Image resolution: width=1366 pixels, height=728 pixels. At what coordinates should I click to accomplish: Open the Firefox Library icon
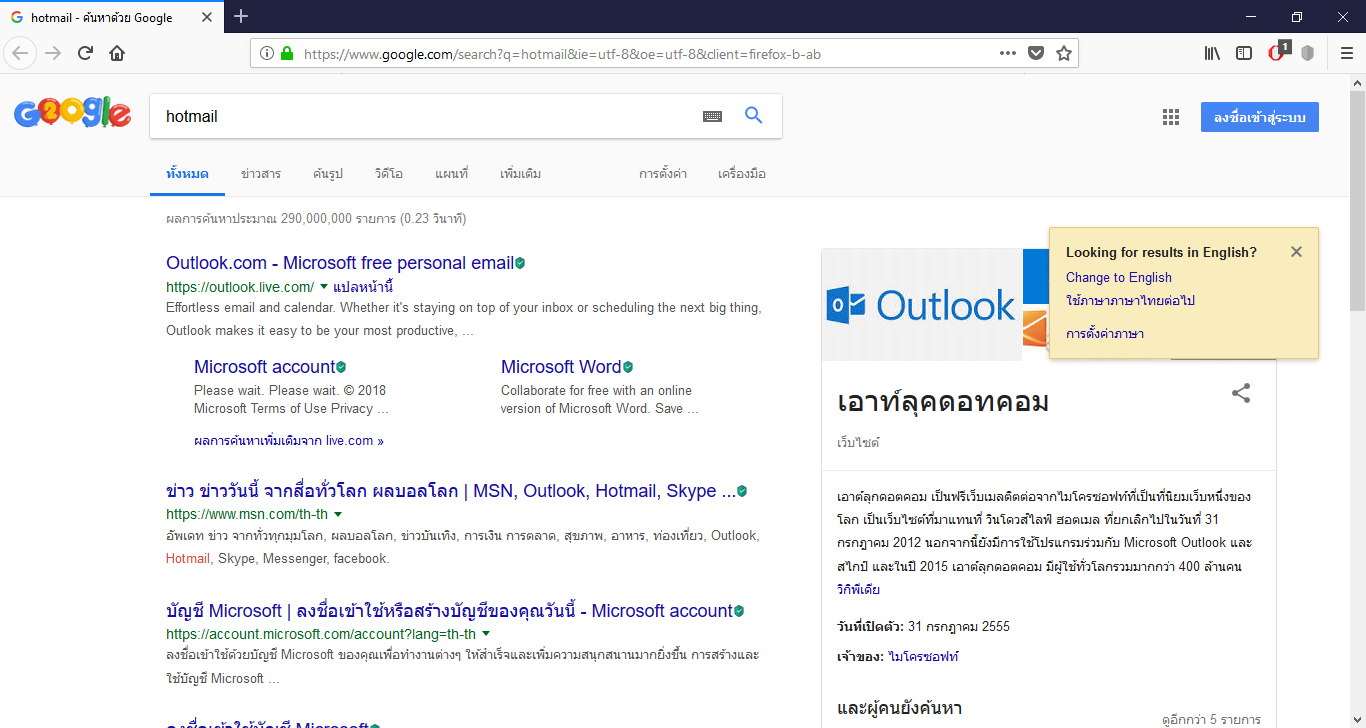coord(1211,53)
